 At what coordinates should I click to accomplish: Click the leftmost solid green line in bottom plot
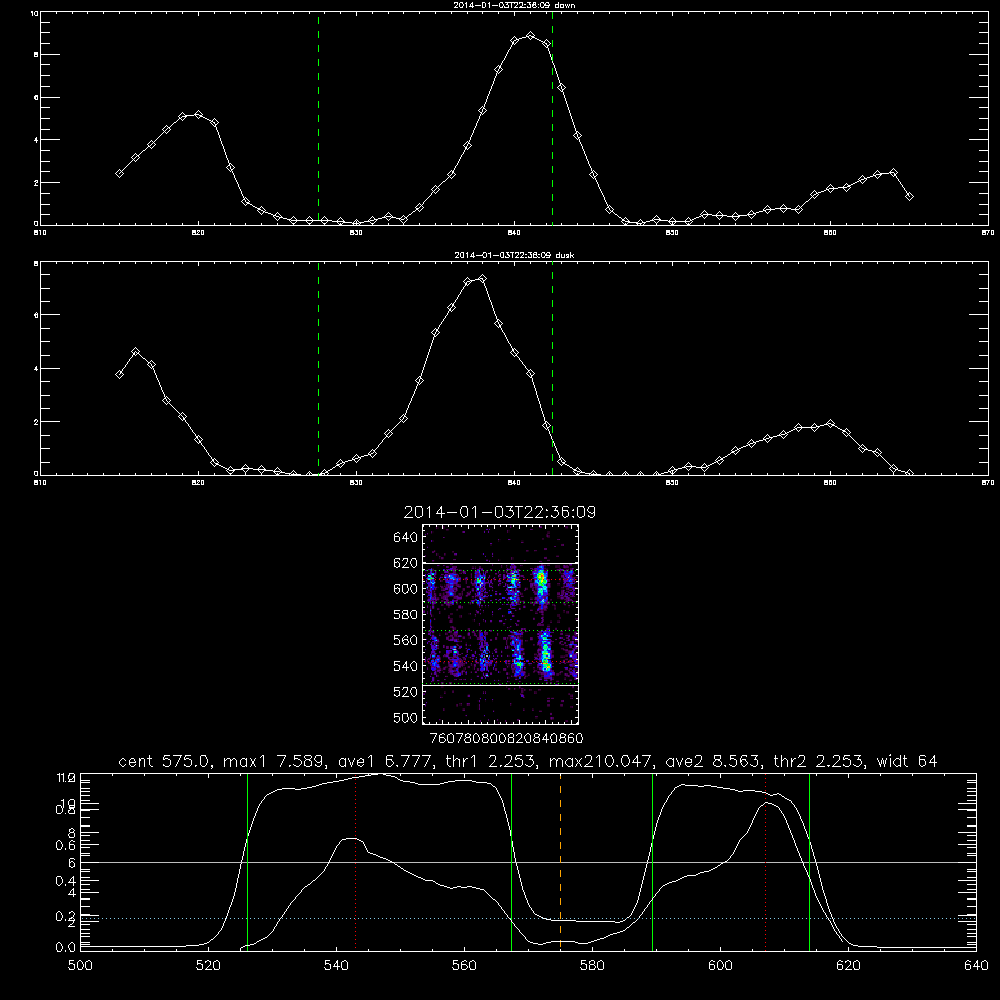point(247,862)
